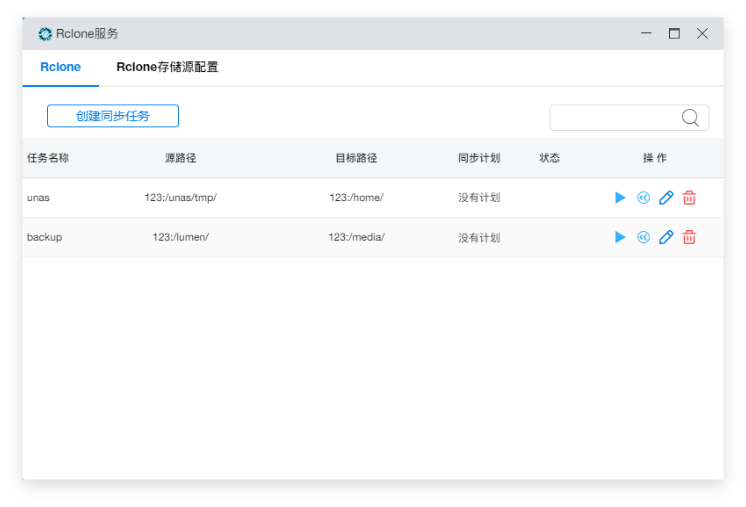This screenshot has height=507, width=746.
Task: Click the Rclone app logo in title bar
Action: pyautogui.click(x=45, y=34)
